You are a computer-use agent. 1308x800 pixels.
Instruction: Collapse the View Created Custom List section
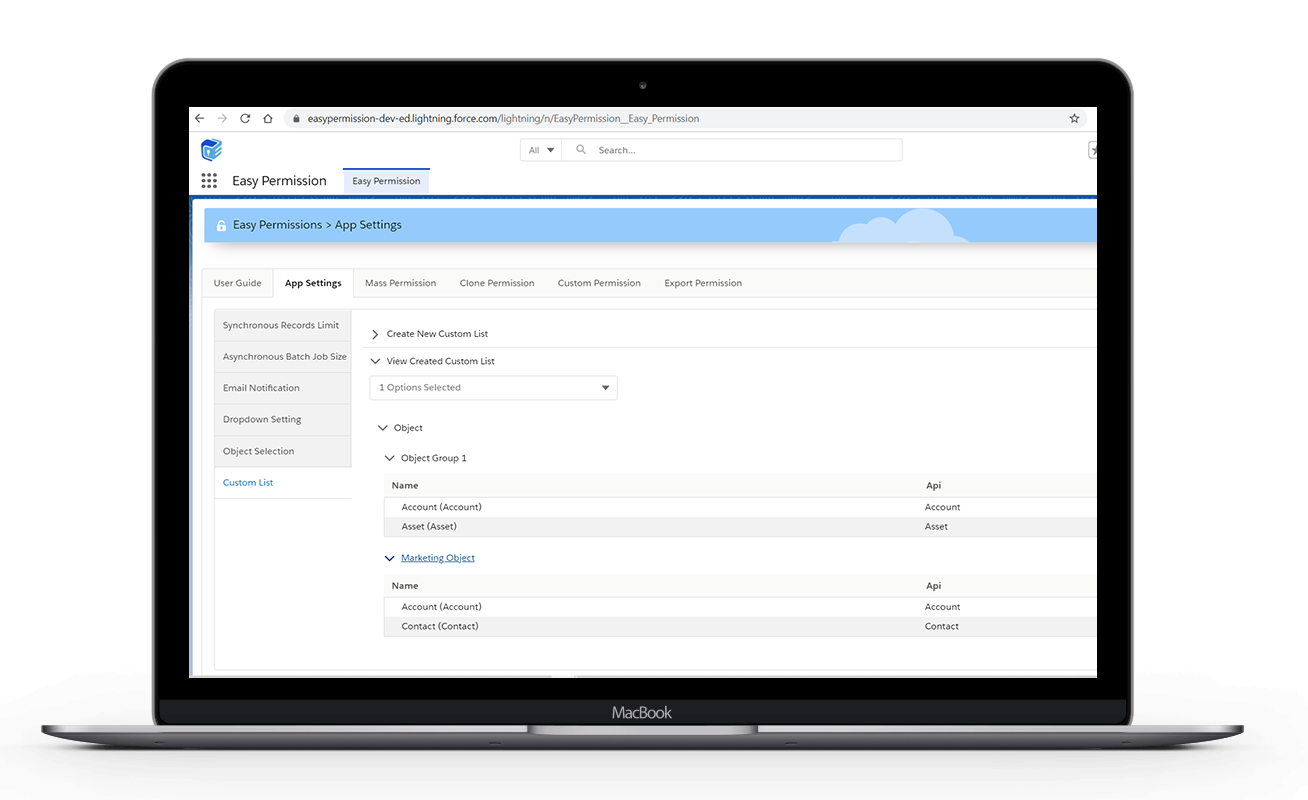[375, 361]
